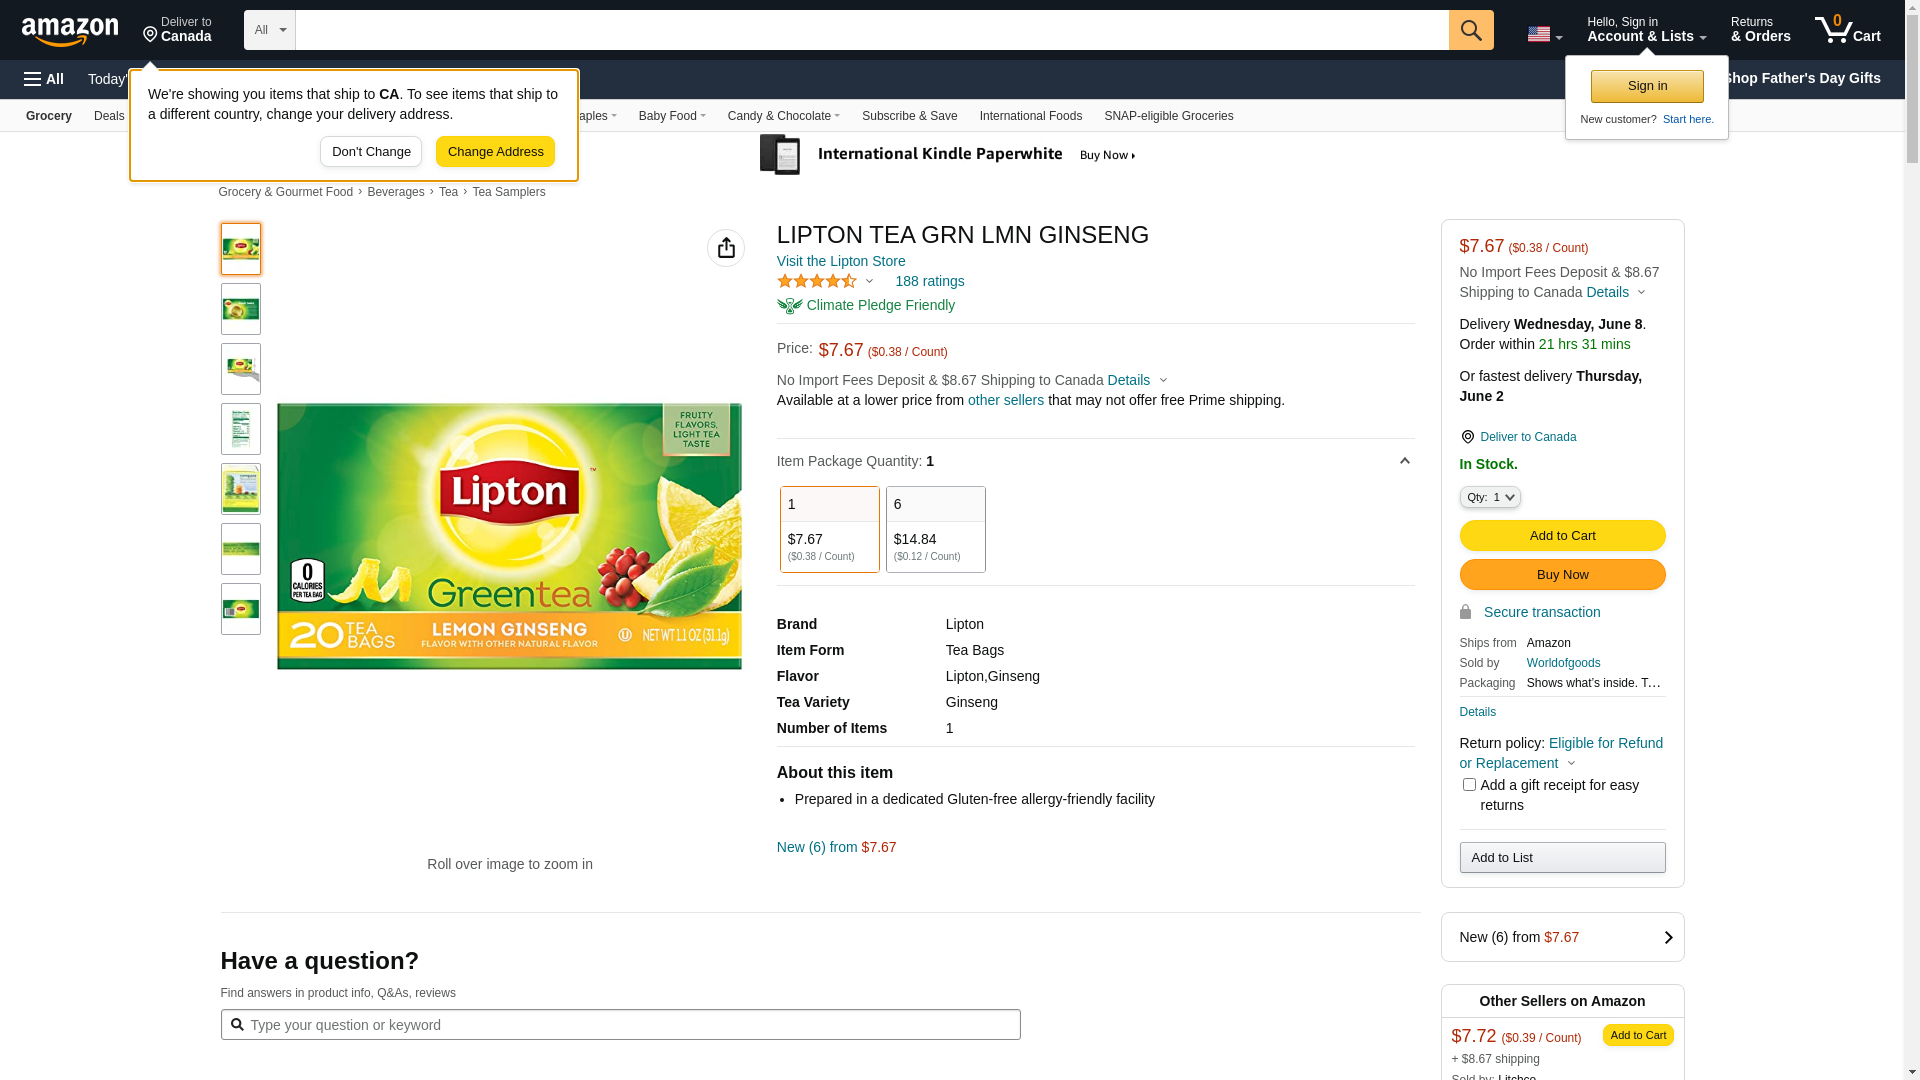The height and width of the screenshot is (1080, 1920).
Task: Click the Amazon logo
Action: click(70, 31)
